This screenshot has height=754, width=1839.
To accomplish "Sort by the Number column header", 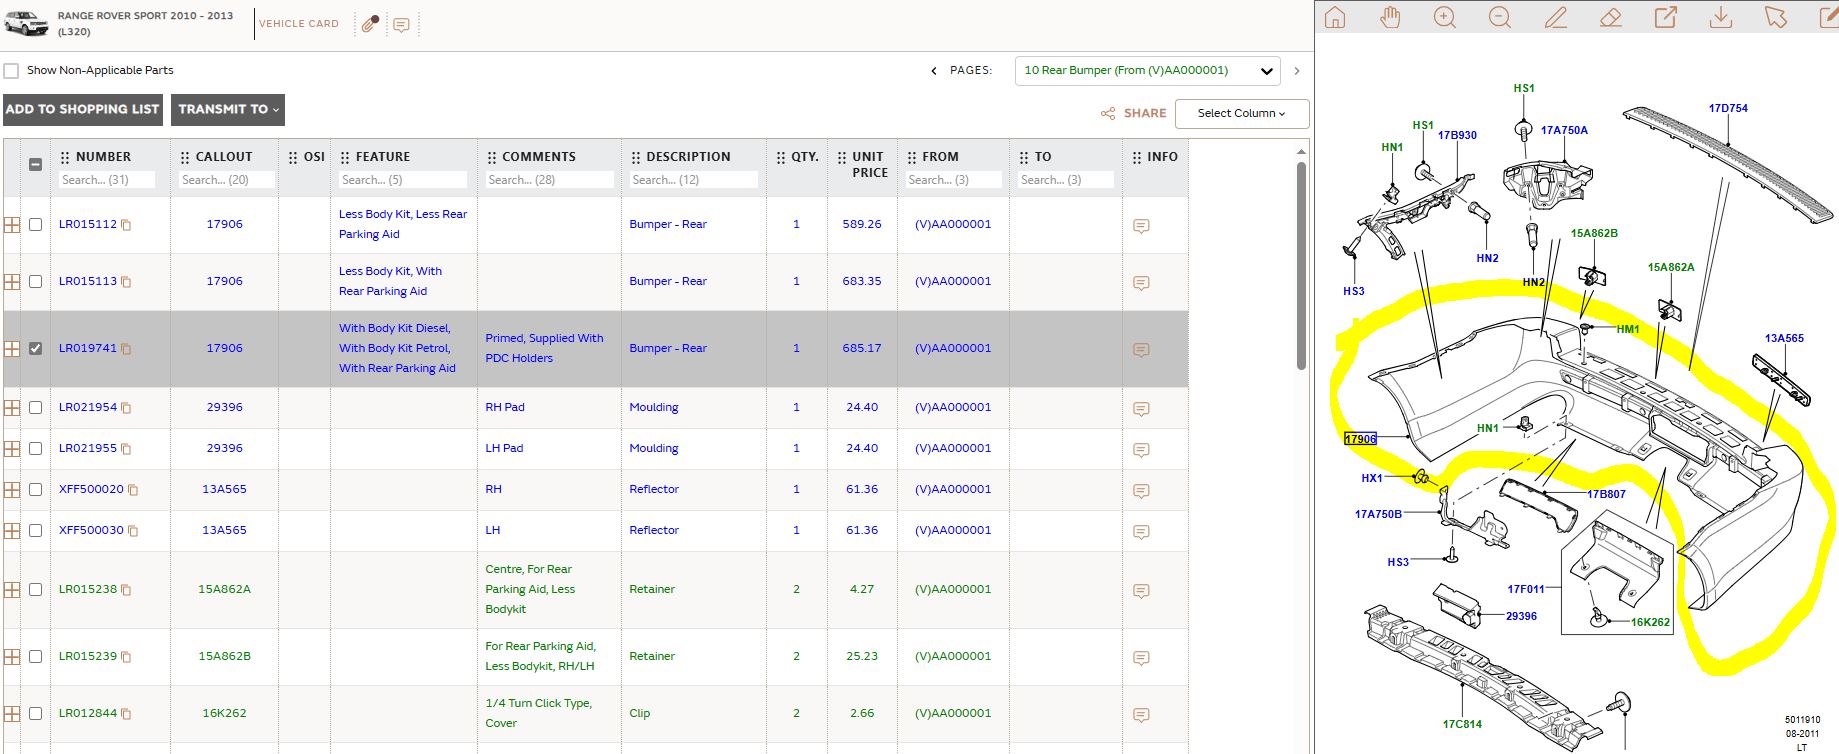I will click(x=103, y=157).
